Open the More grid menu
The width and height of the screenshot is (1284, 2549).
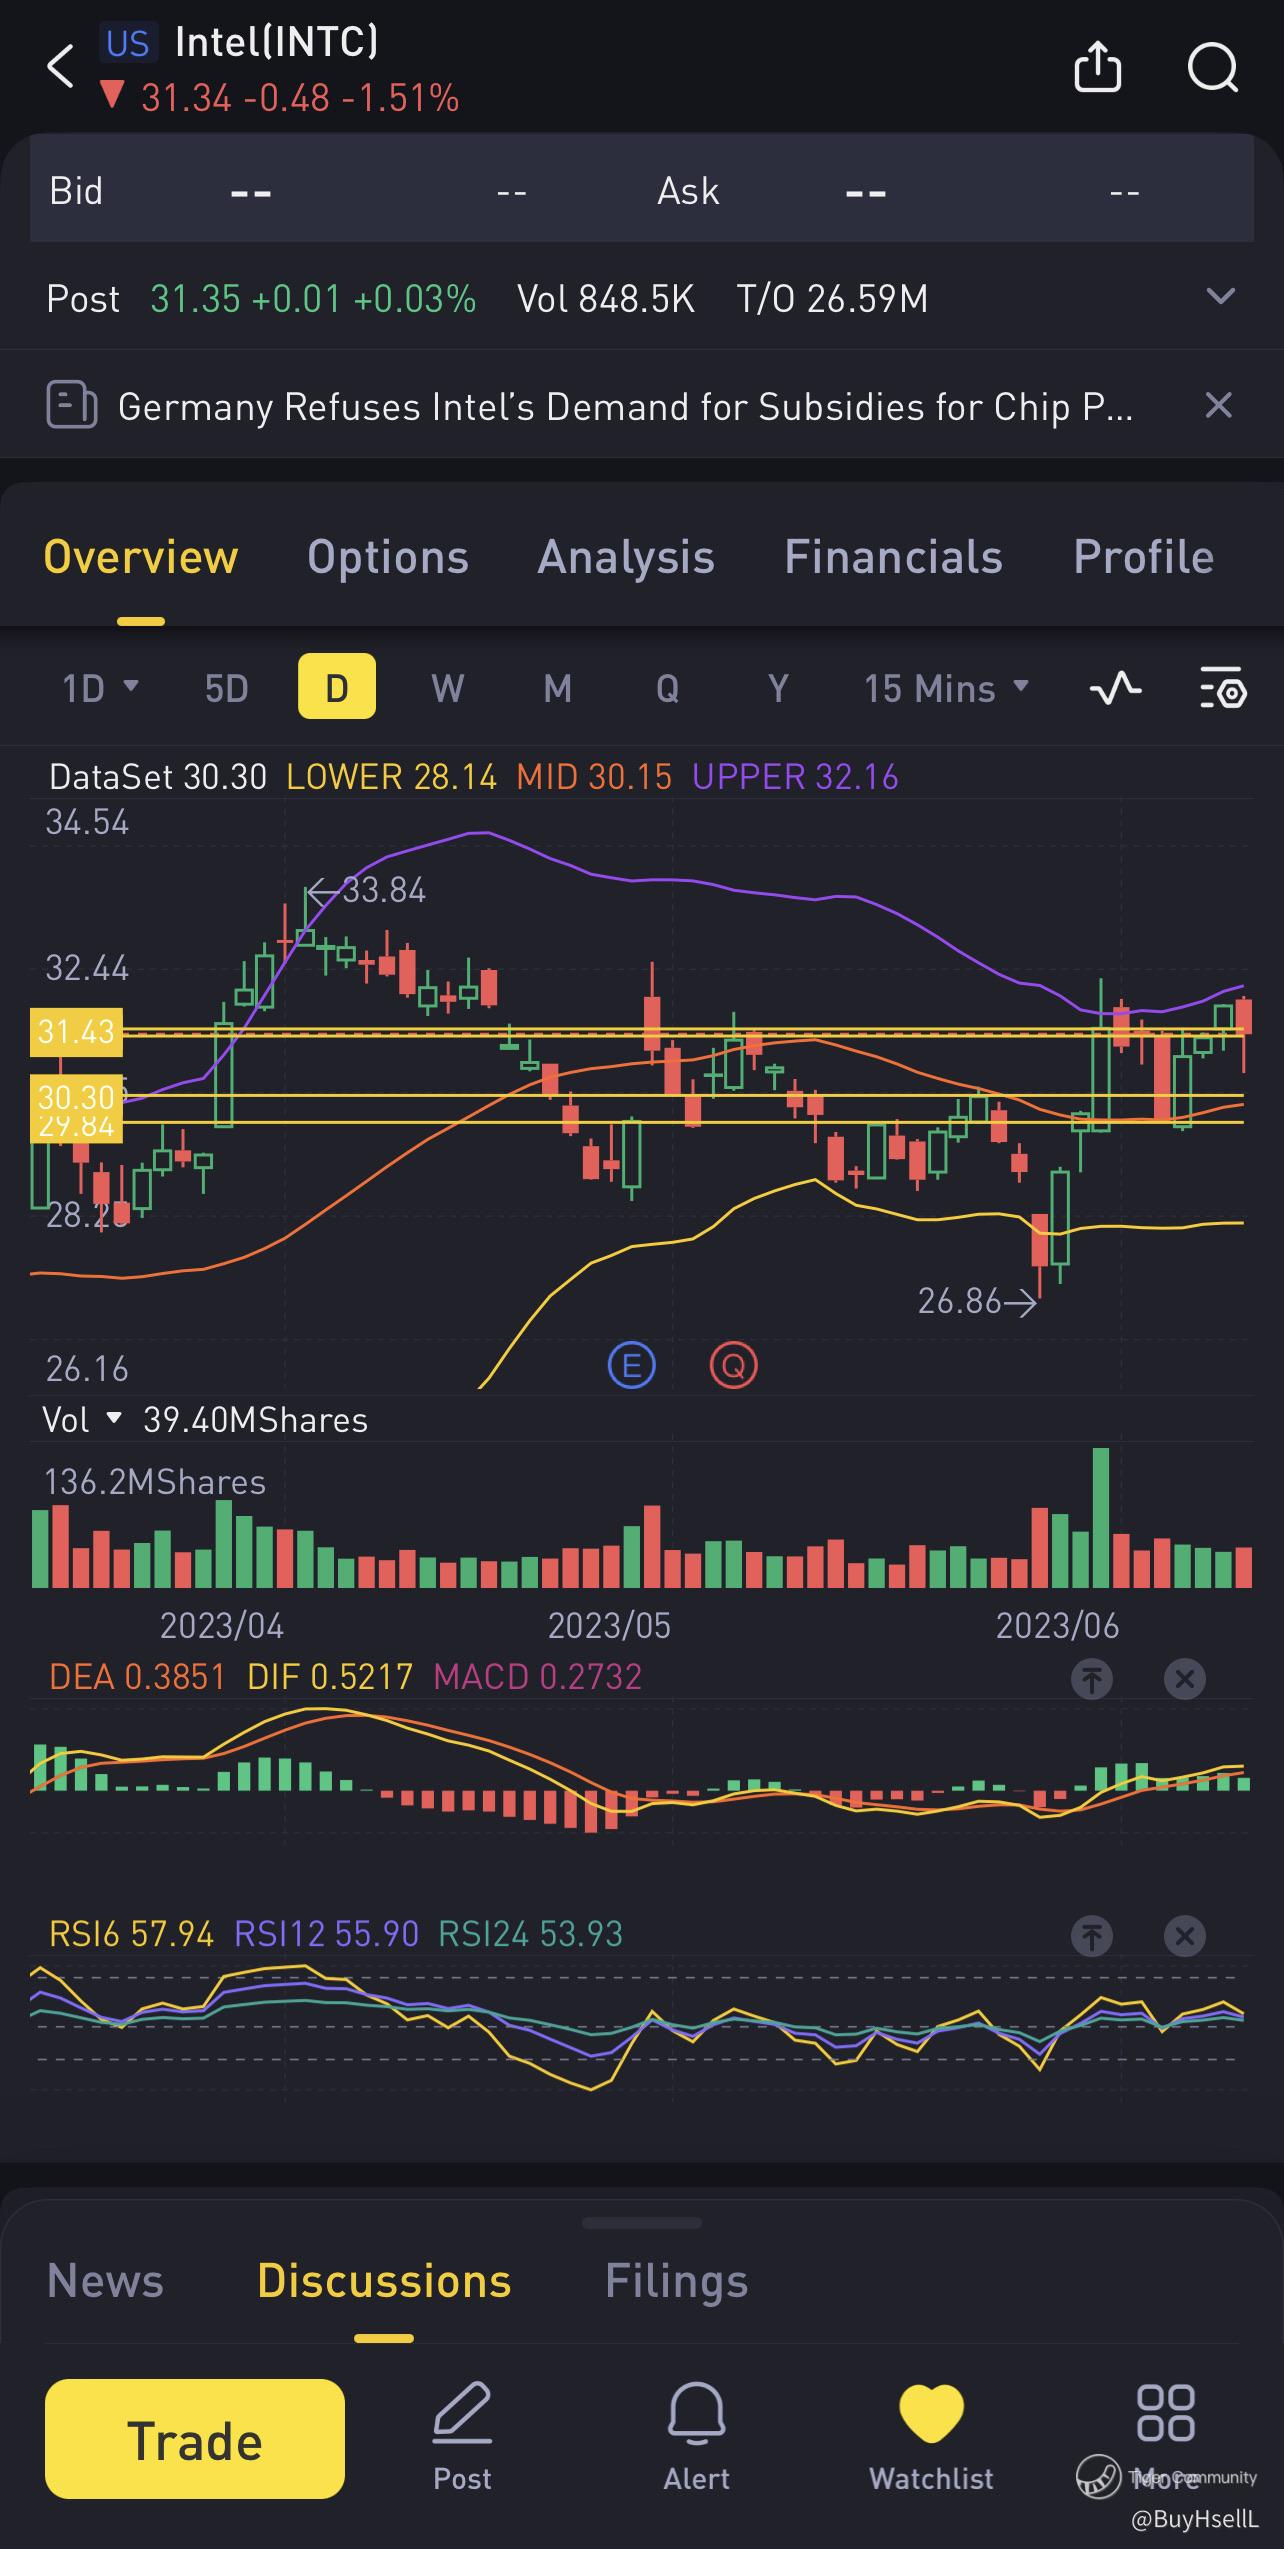coord(1166,2437)
